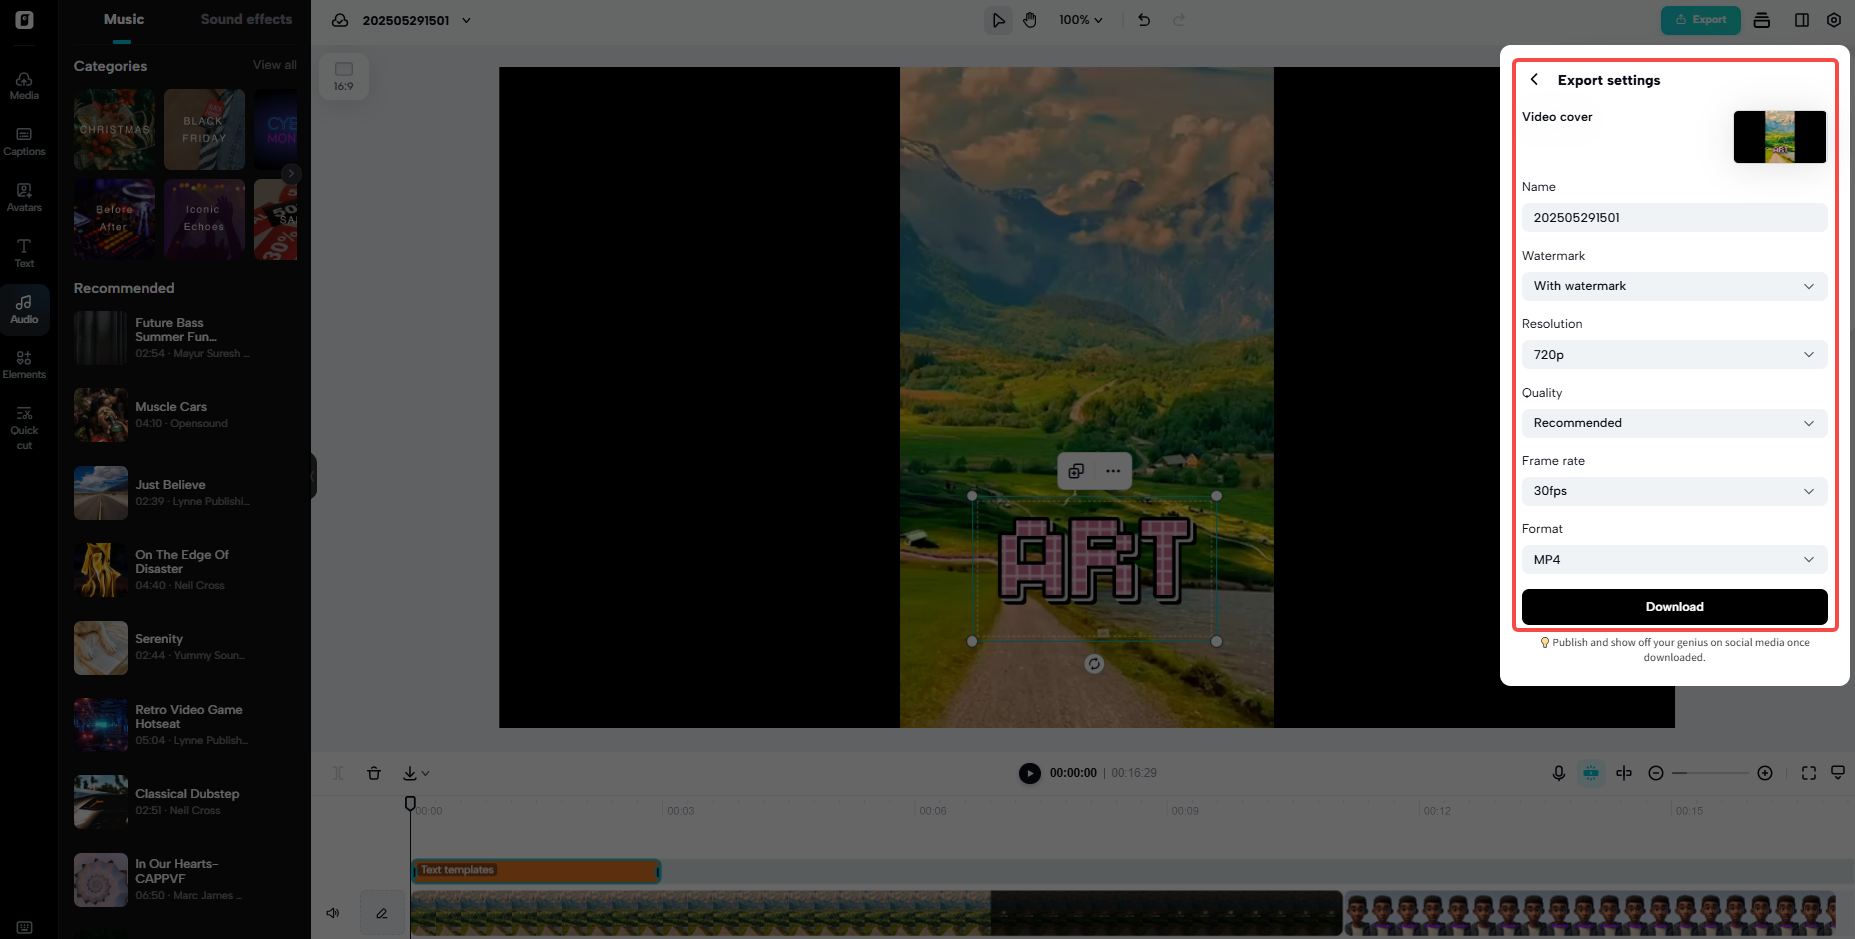This screenshot has height=939, width=1855.
Task: Open the Avatars panel
Action: pyautogui.click(x=24, y=198)
